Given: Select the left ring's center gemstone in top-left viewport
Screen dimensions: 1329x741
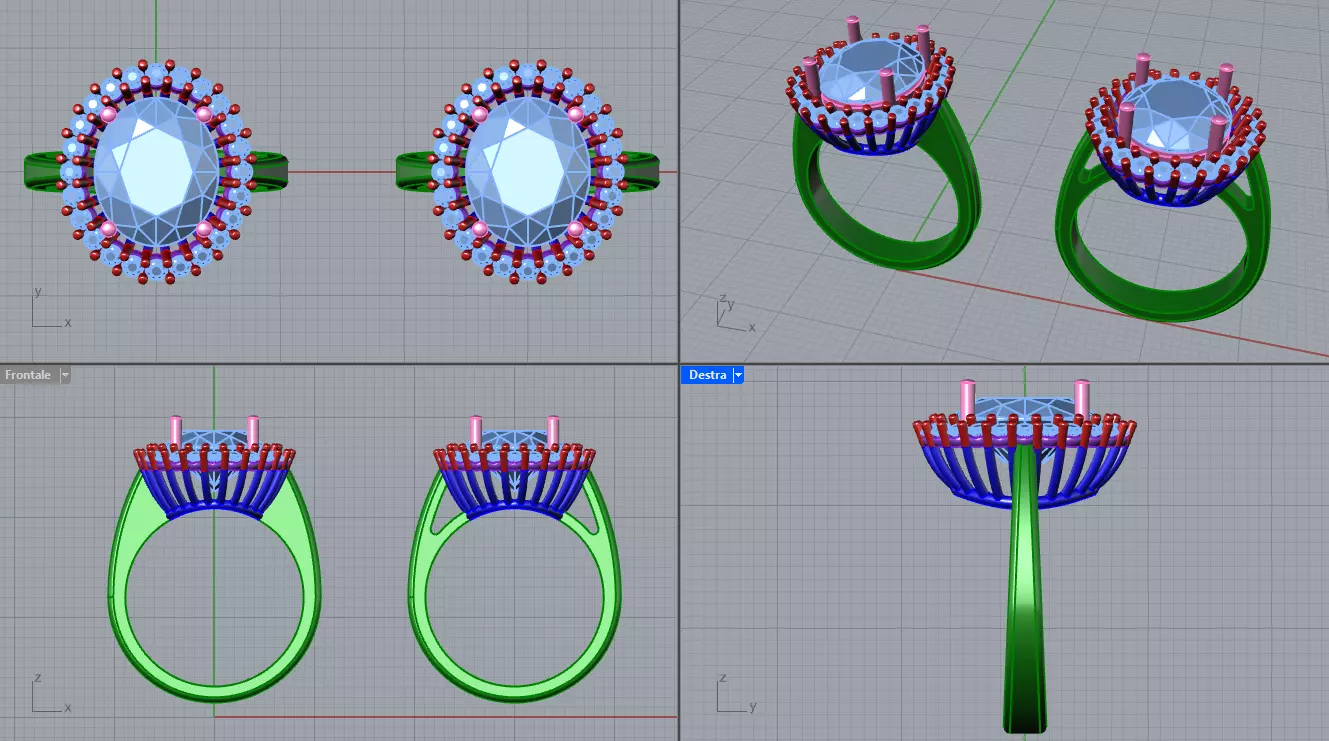Looking at the screenshot, I should pos(155,170).
